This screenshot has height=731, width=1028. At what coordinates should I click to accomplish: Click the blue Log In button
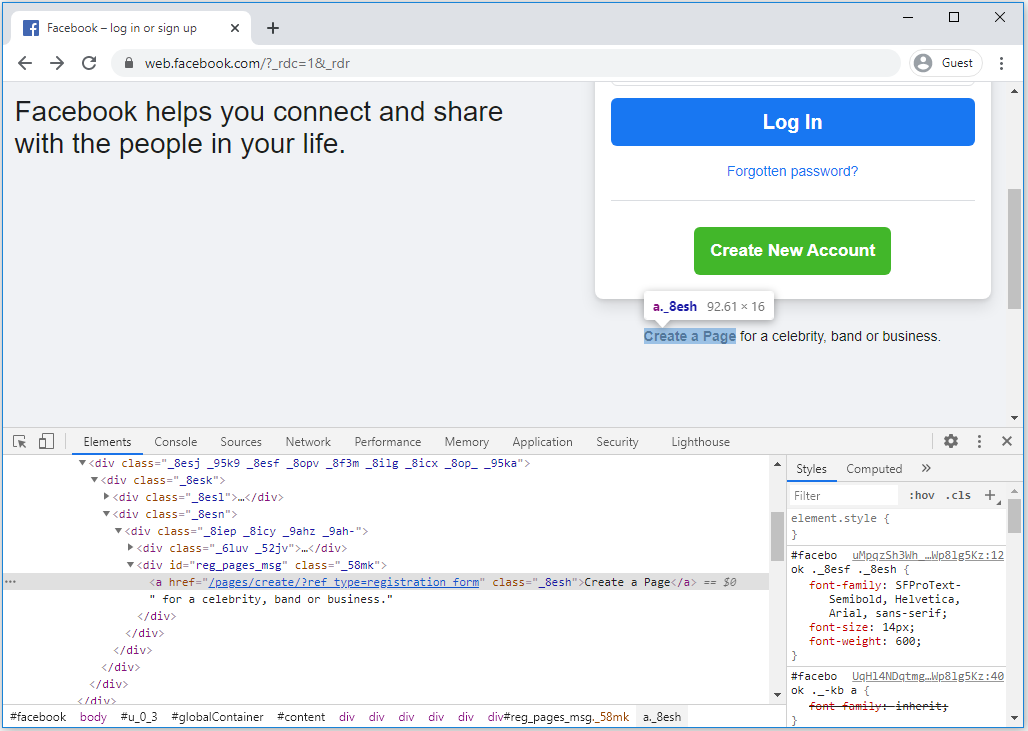click(x=793, y=122)
